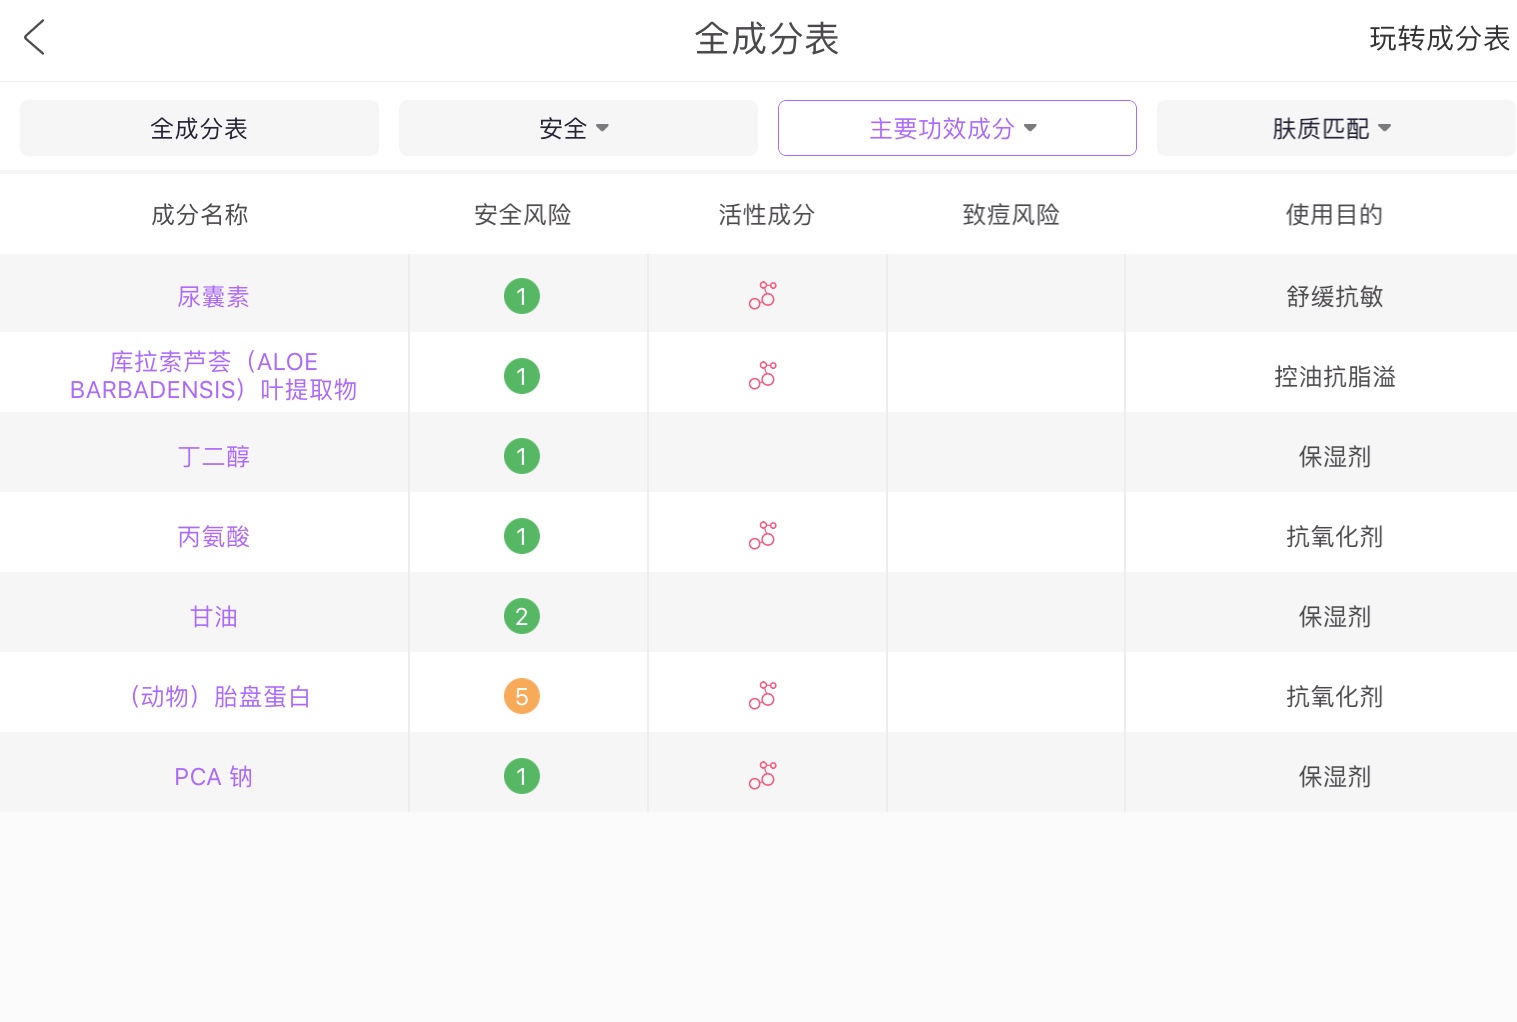The width and height of the screenshot is (1517, 1022).
Task: Tap the back arrow to return
Action: coord(33,37)
